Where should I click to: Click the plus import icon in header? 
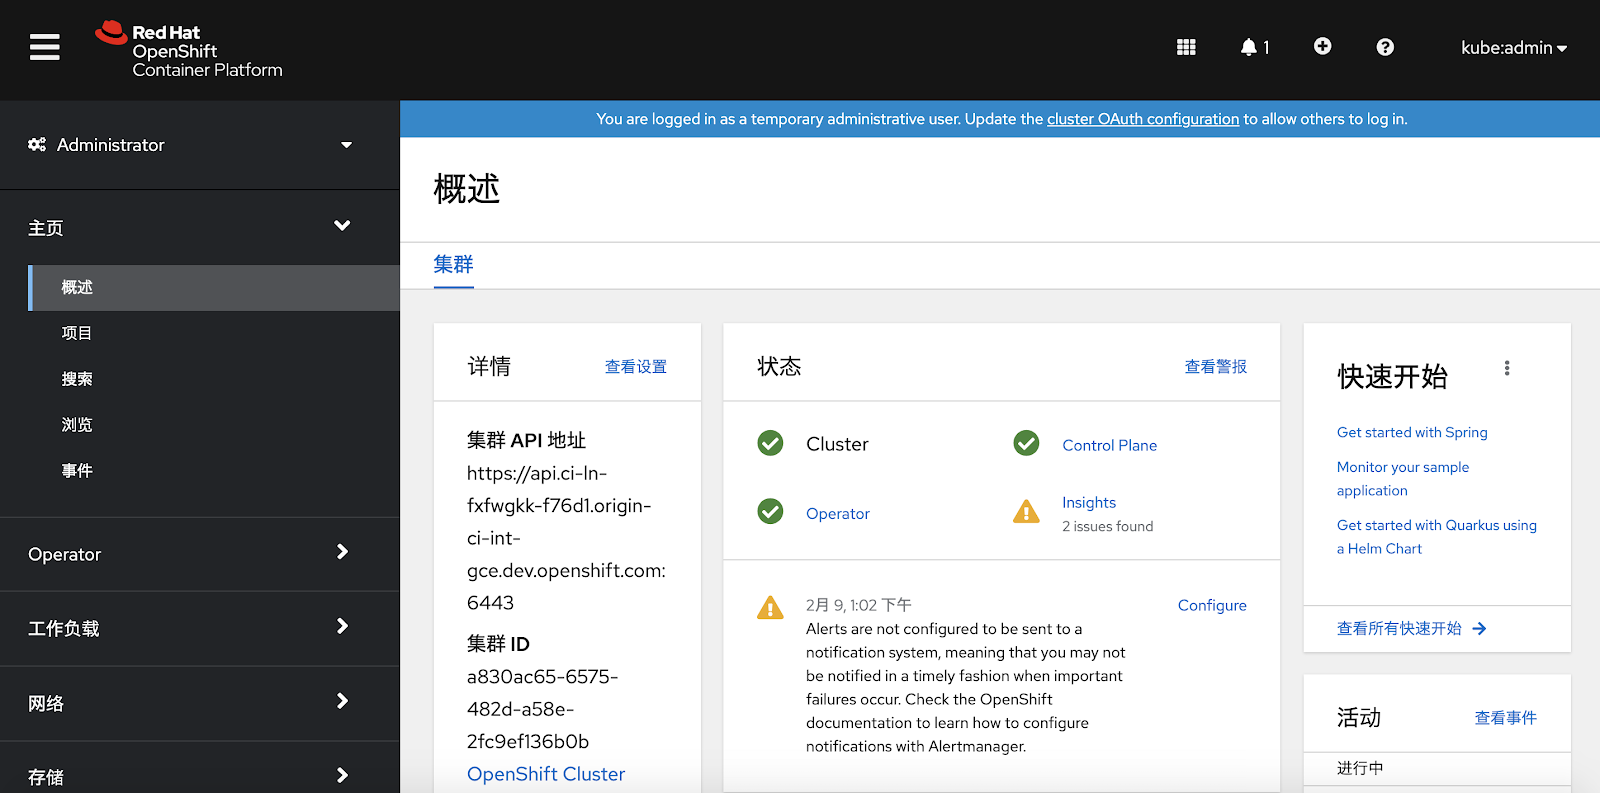click(1322, 47)
